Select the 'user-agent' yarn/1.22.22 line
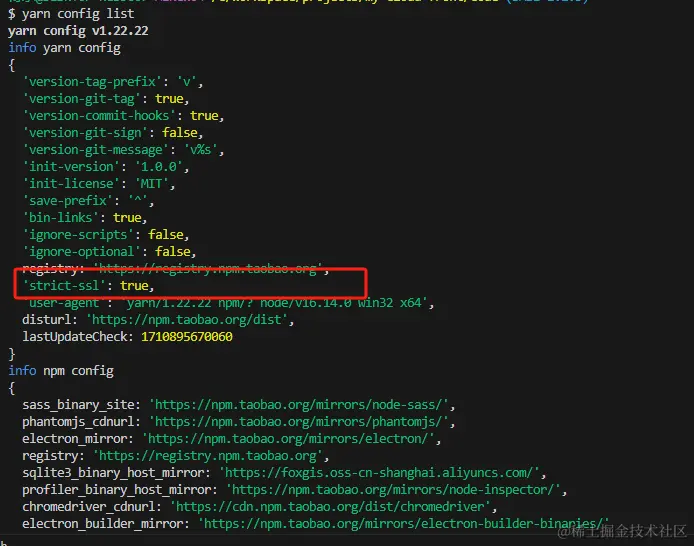694x546 pixels. [228, 303]
